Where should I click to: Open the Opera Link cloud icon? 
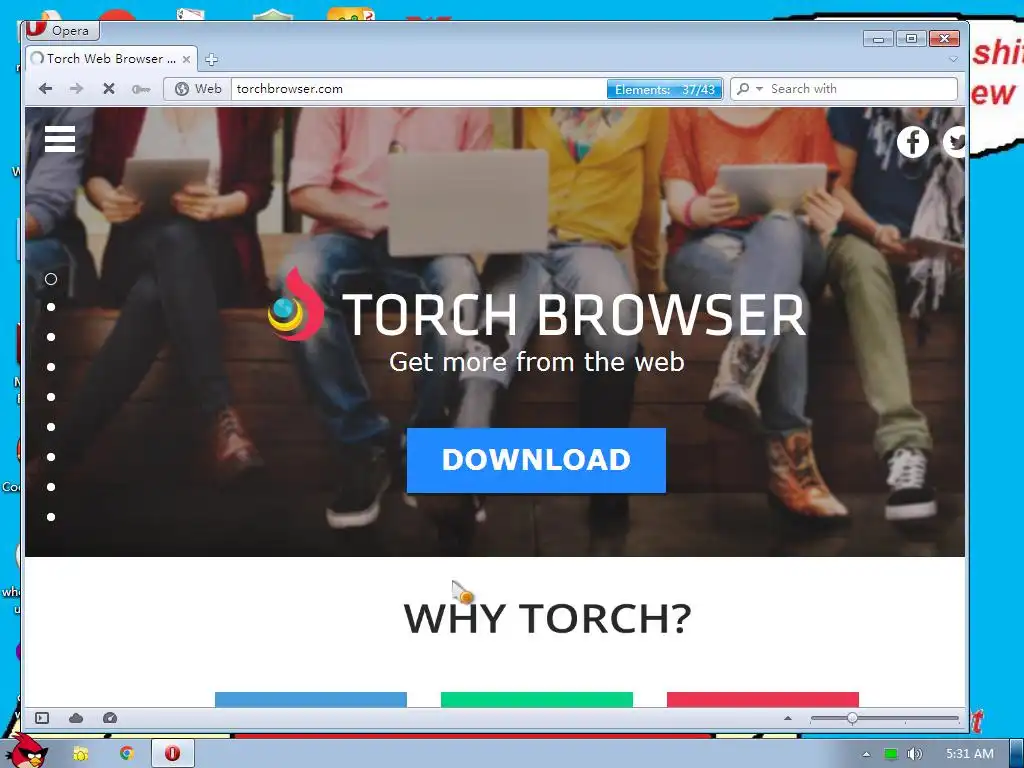click(76, 718)
